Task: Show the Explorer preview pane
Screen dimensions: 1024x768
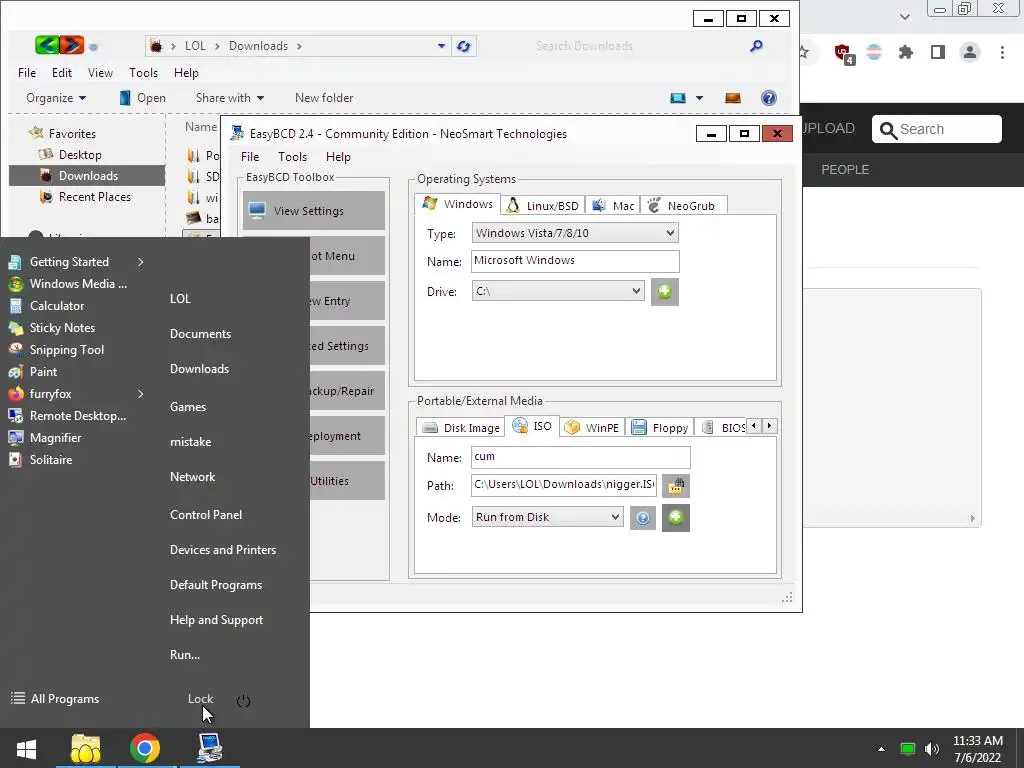Action: point(733,98)
